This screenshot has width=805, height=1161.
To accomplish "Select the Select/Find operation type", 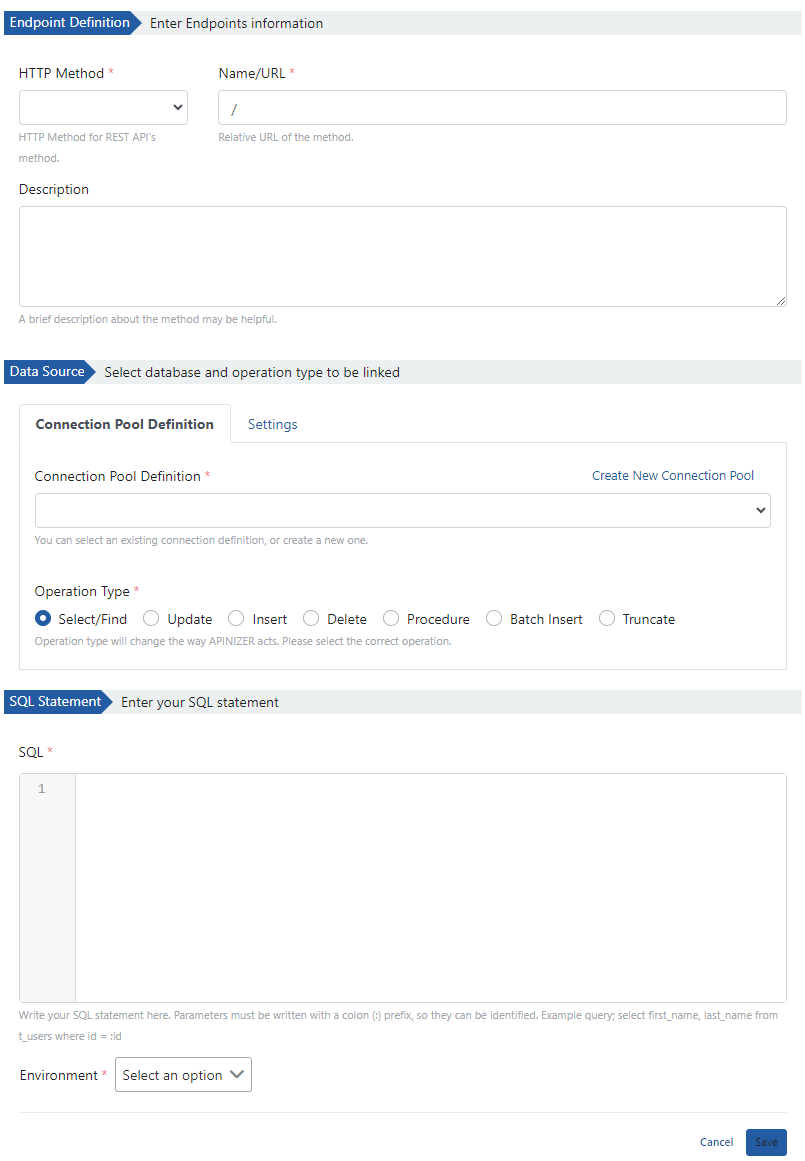I will tap(43, 619).
